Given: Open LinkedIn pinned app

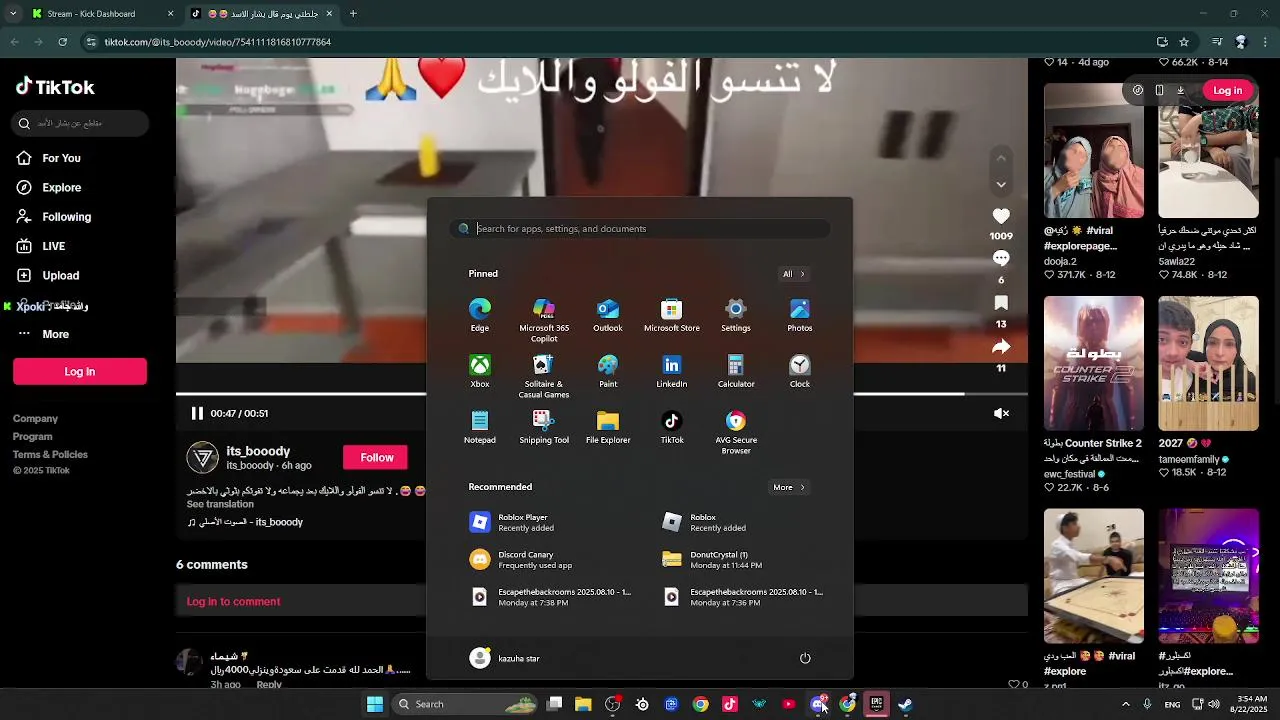Looking at the screenshot, I should [672, 371].
